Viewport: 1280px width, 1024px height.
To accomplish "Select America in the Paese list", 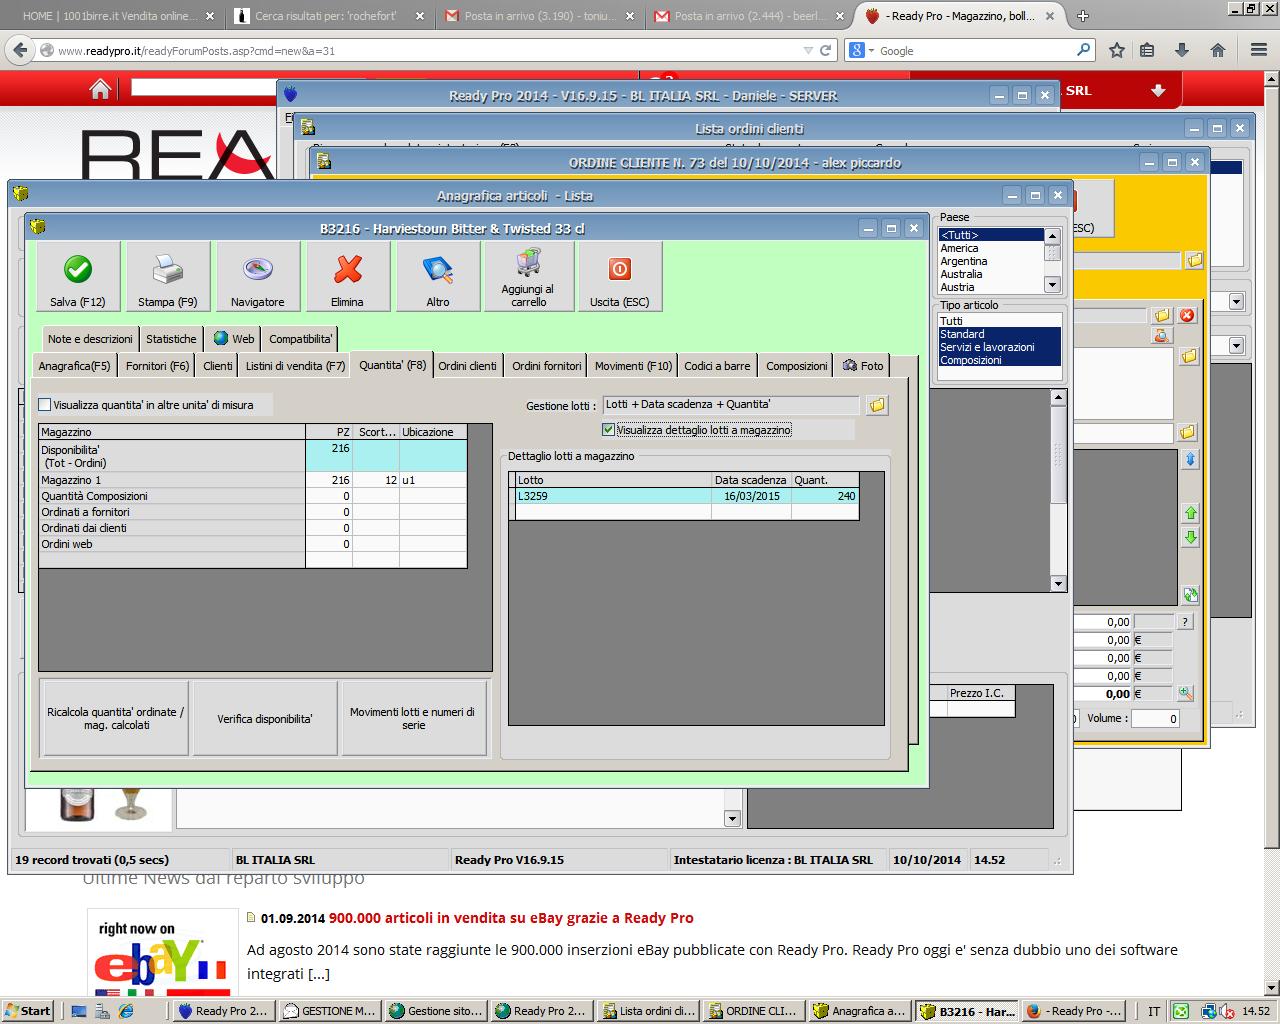I will 990,248.
